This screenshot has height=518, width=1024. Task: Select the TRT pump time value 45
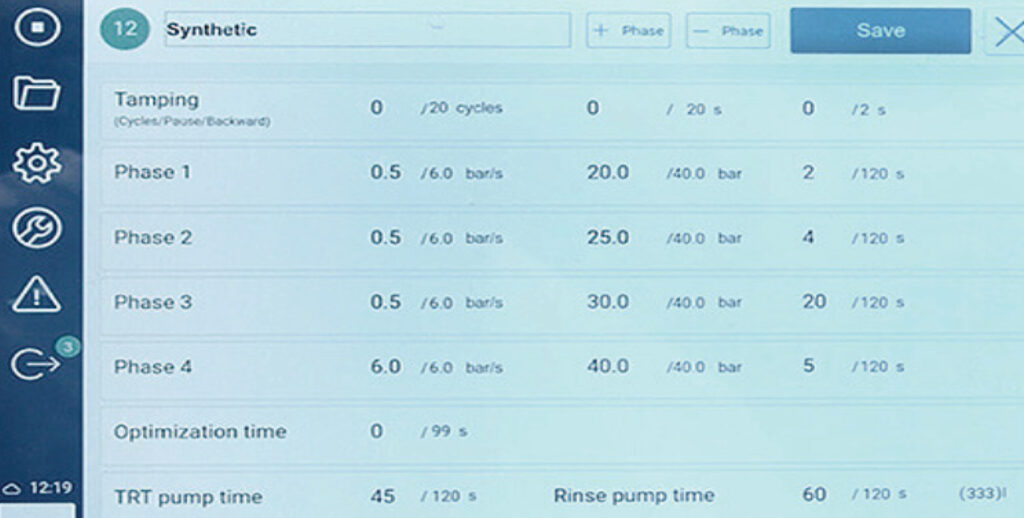[x=382, y=496]
